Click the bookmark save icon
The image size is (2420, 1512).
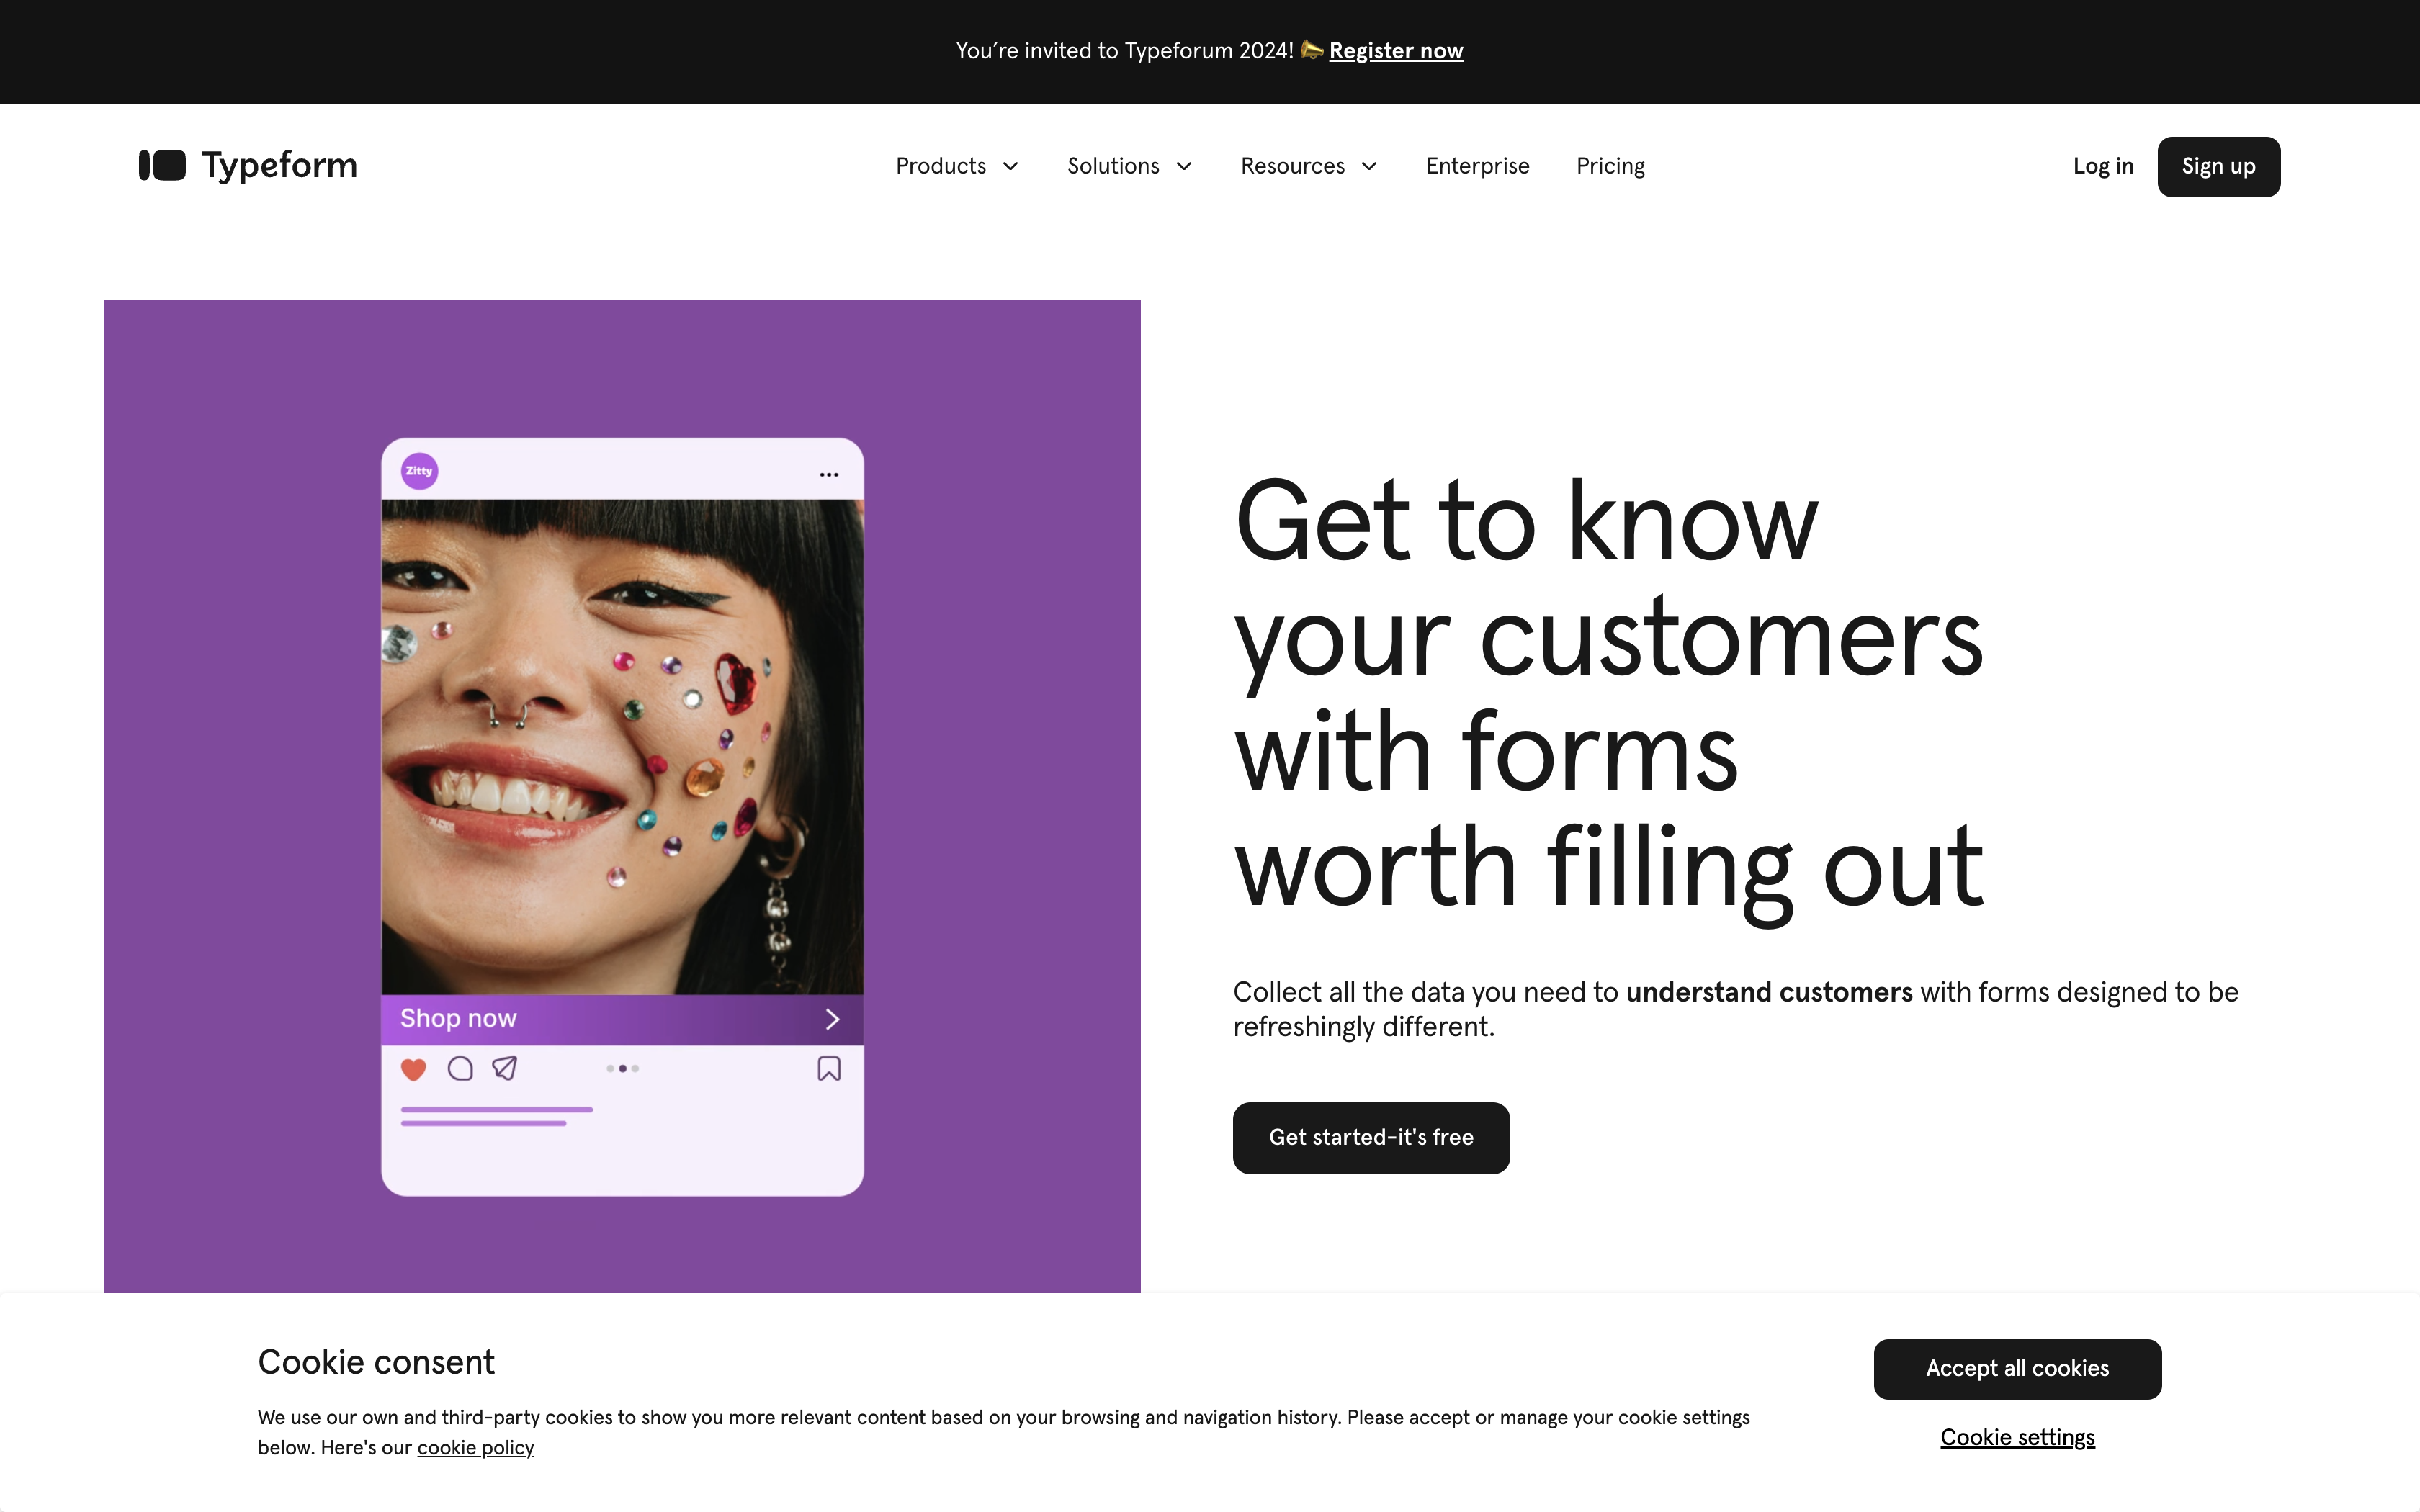pos(829,1069)
